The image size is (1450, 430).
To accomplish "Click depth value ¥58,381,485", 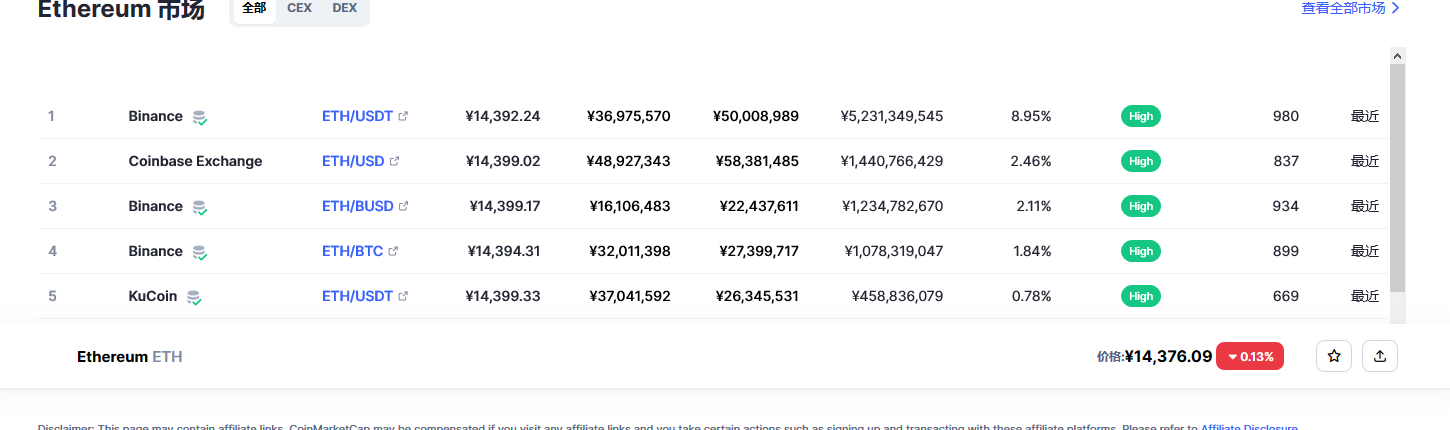I will pos(757,161).
